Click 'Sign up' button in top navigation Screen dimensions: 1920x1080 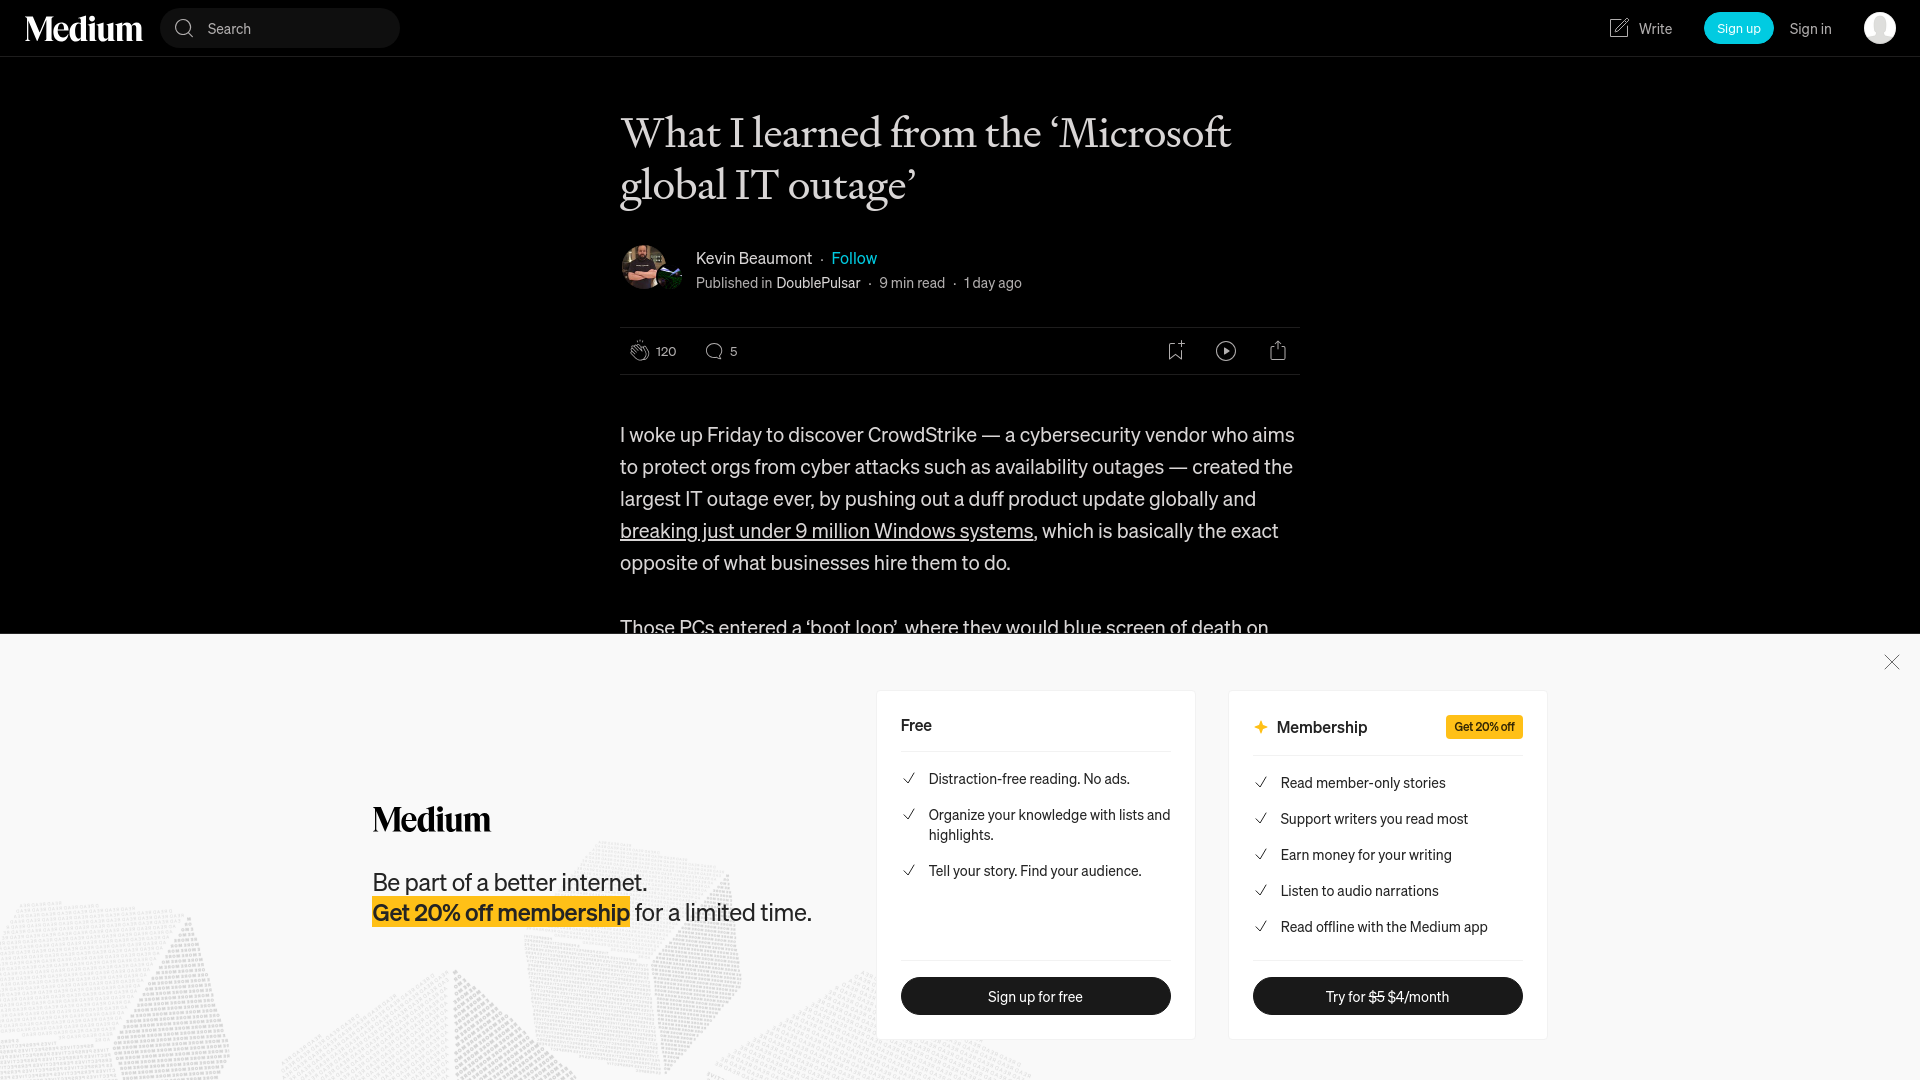click(1738, 28)
